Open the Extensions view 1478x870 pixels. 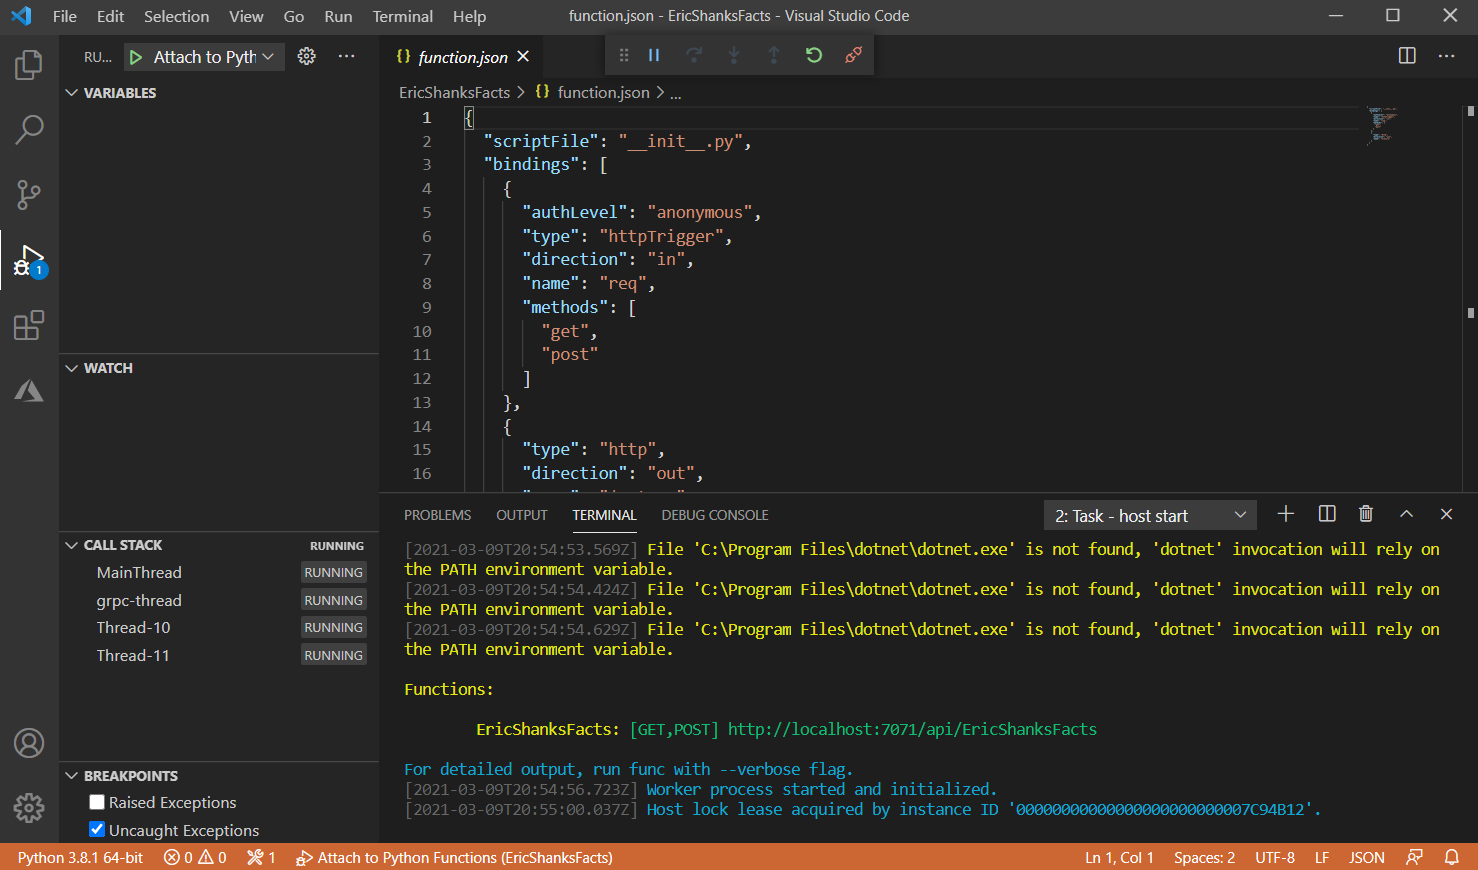(x=29, y=325)
